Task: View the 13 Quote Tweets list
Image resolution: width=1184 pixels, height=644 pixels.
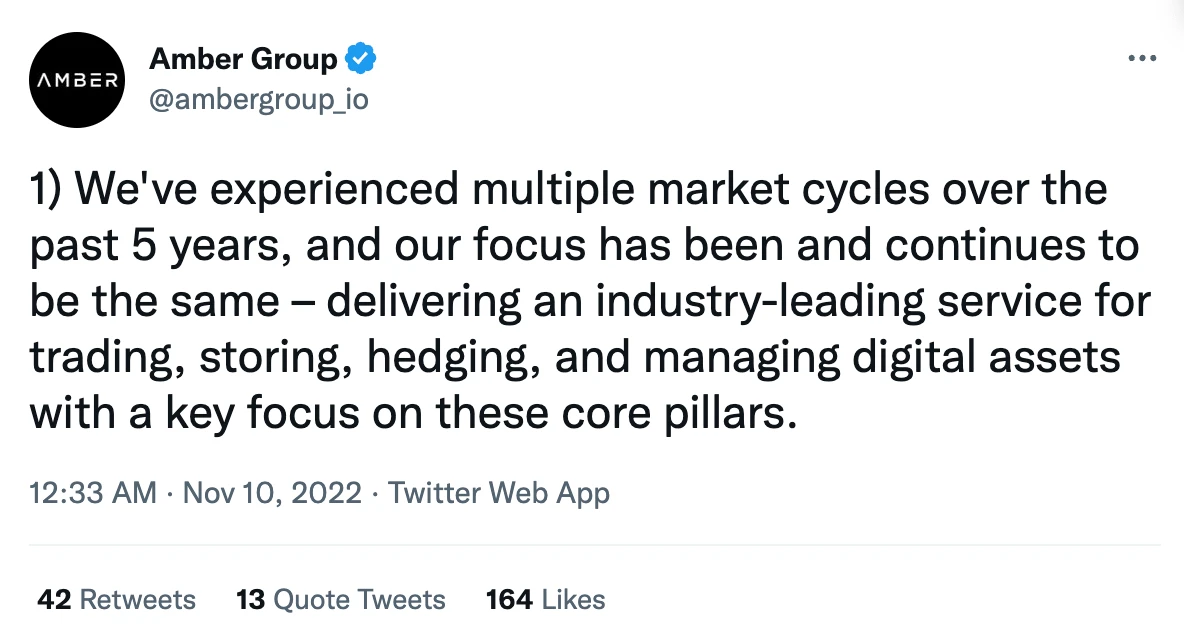Action: (341, 599)
